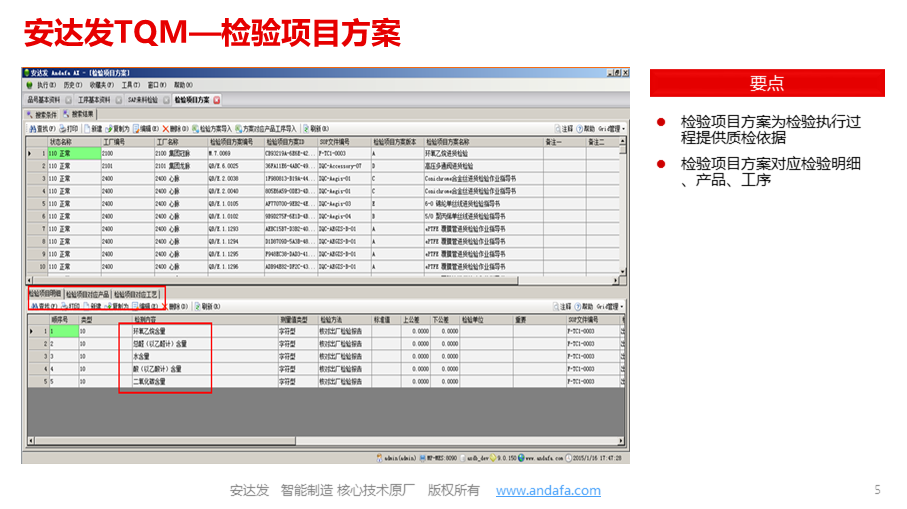907x509 pixels.
Task: Open the Grid管理 dropdown in lower toolbar
Action: [x=610, y=306]
